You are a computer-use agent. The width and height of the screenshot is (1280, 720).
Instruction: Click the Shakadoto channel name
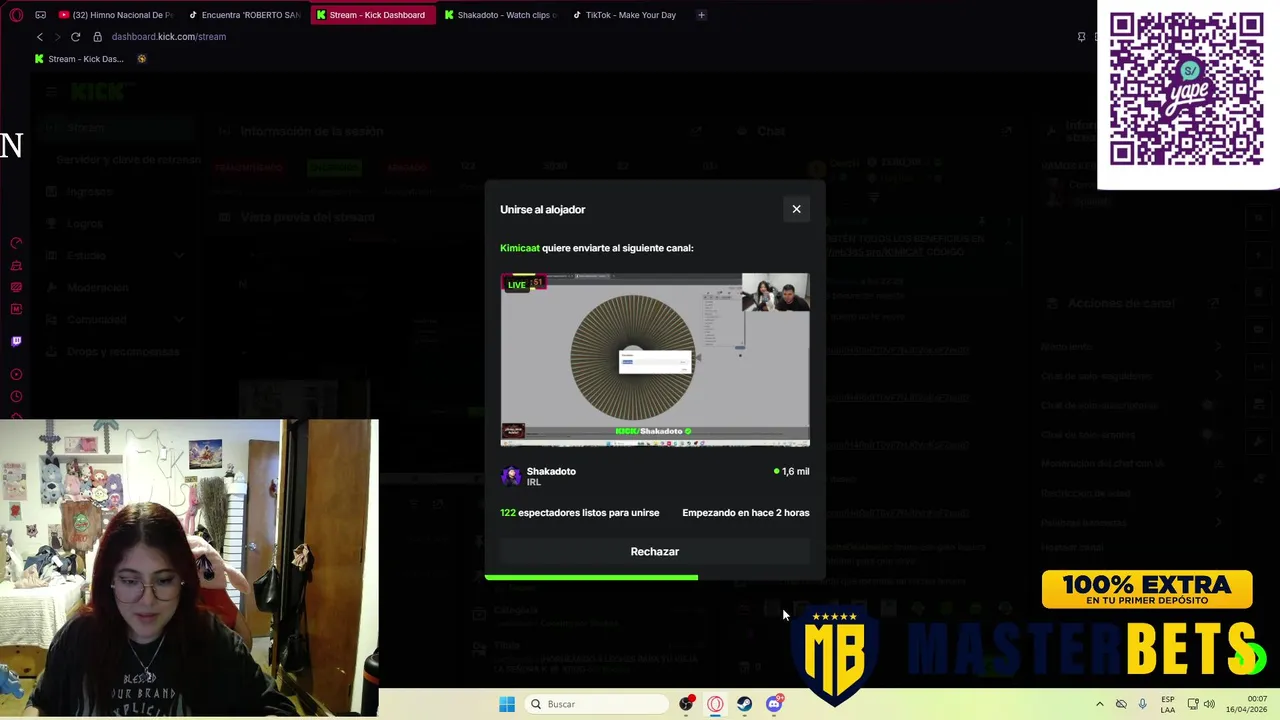click(x=551, y=471)
